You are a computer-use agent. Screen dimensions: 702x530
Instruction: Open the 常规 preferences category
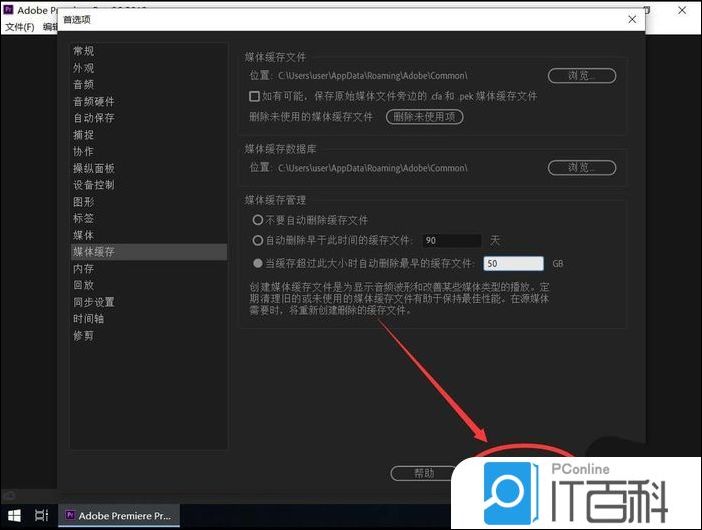(84, 51)
